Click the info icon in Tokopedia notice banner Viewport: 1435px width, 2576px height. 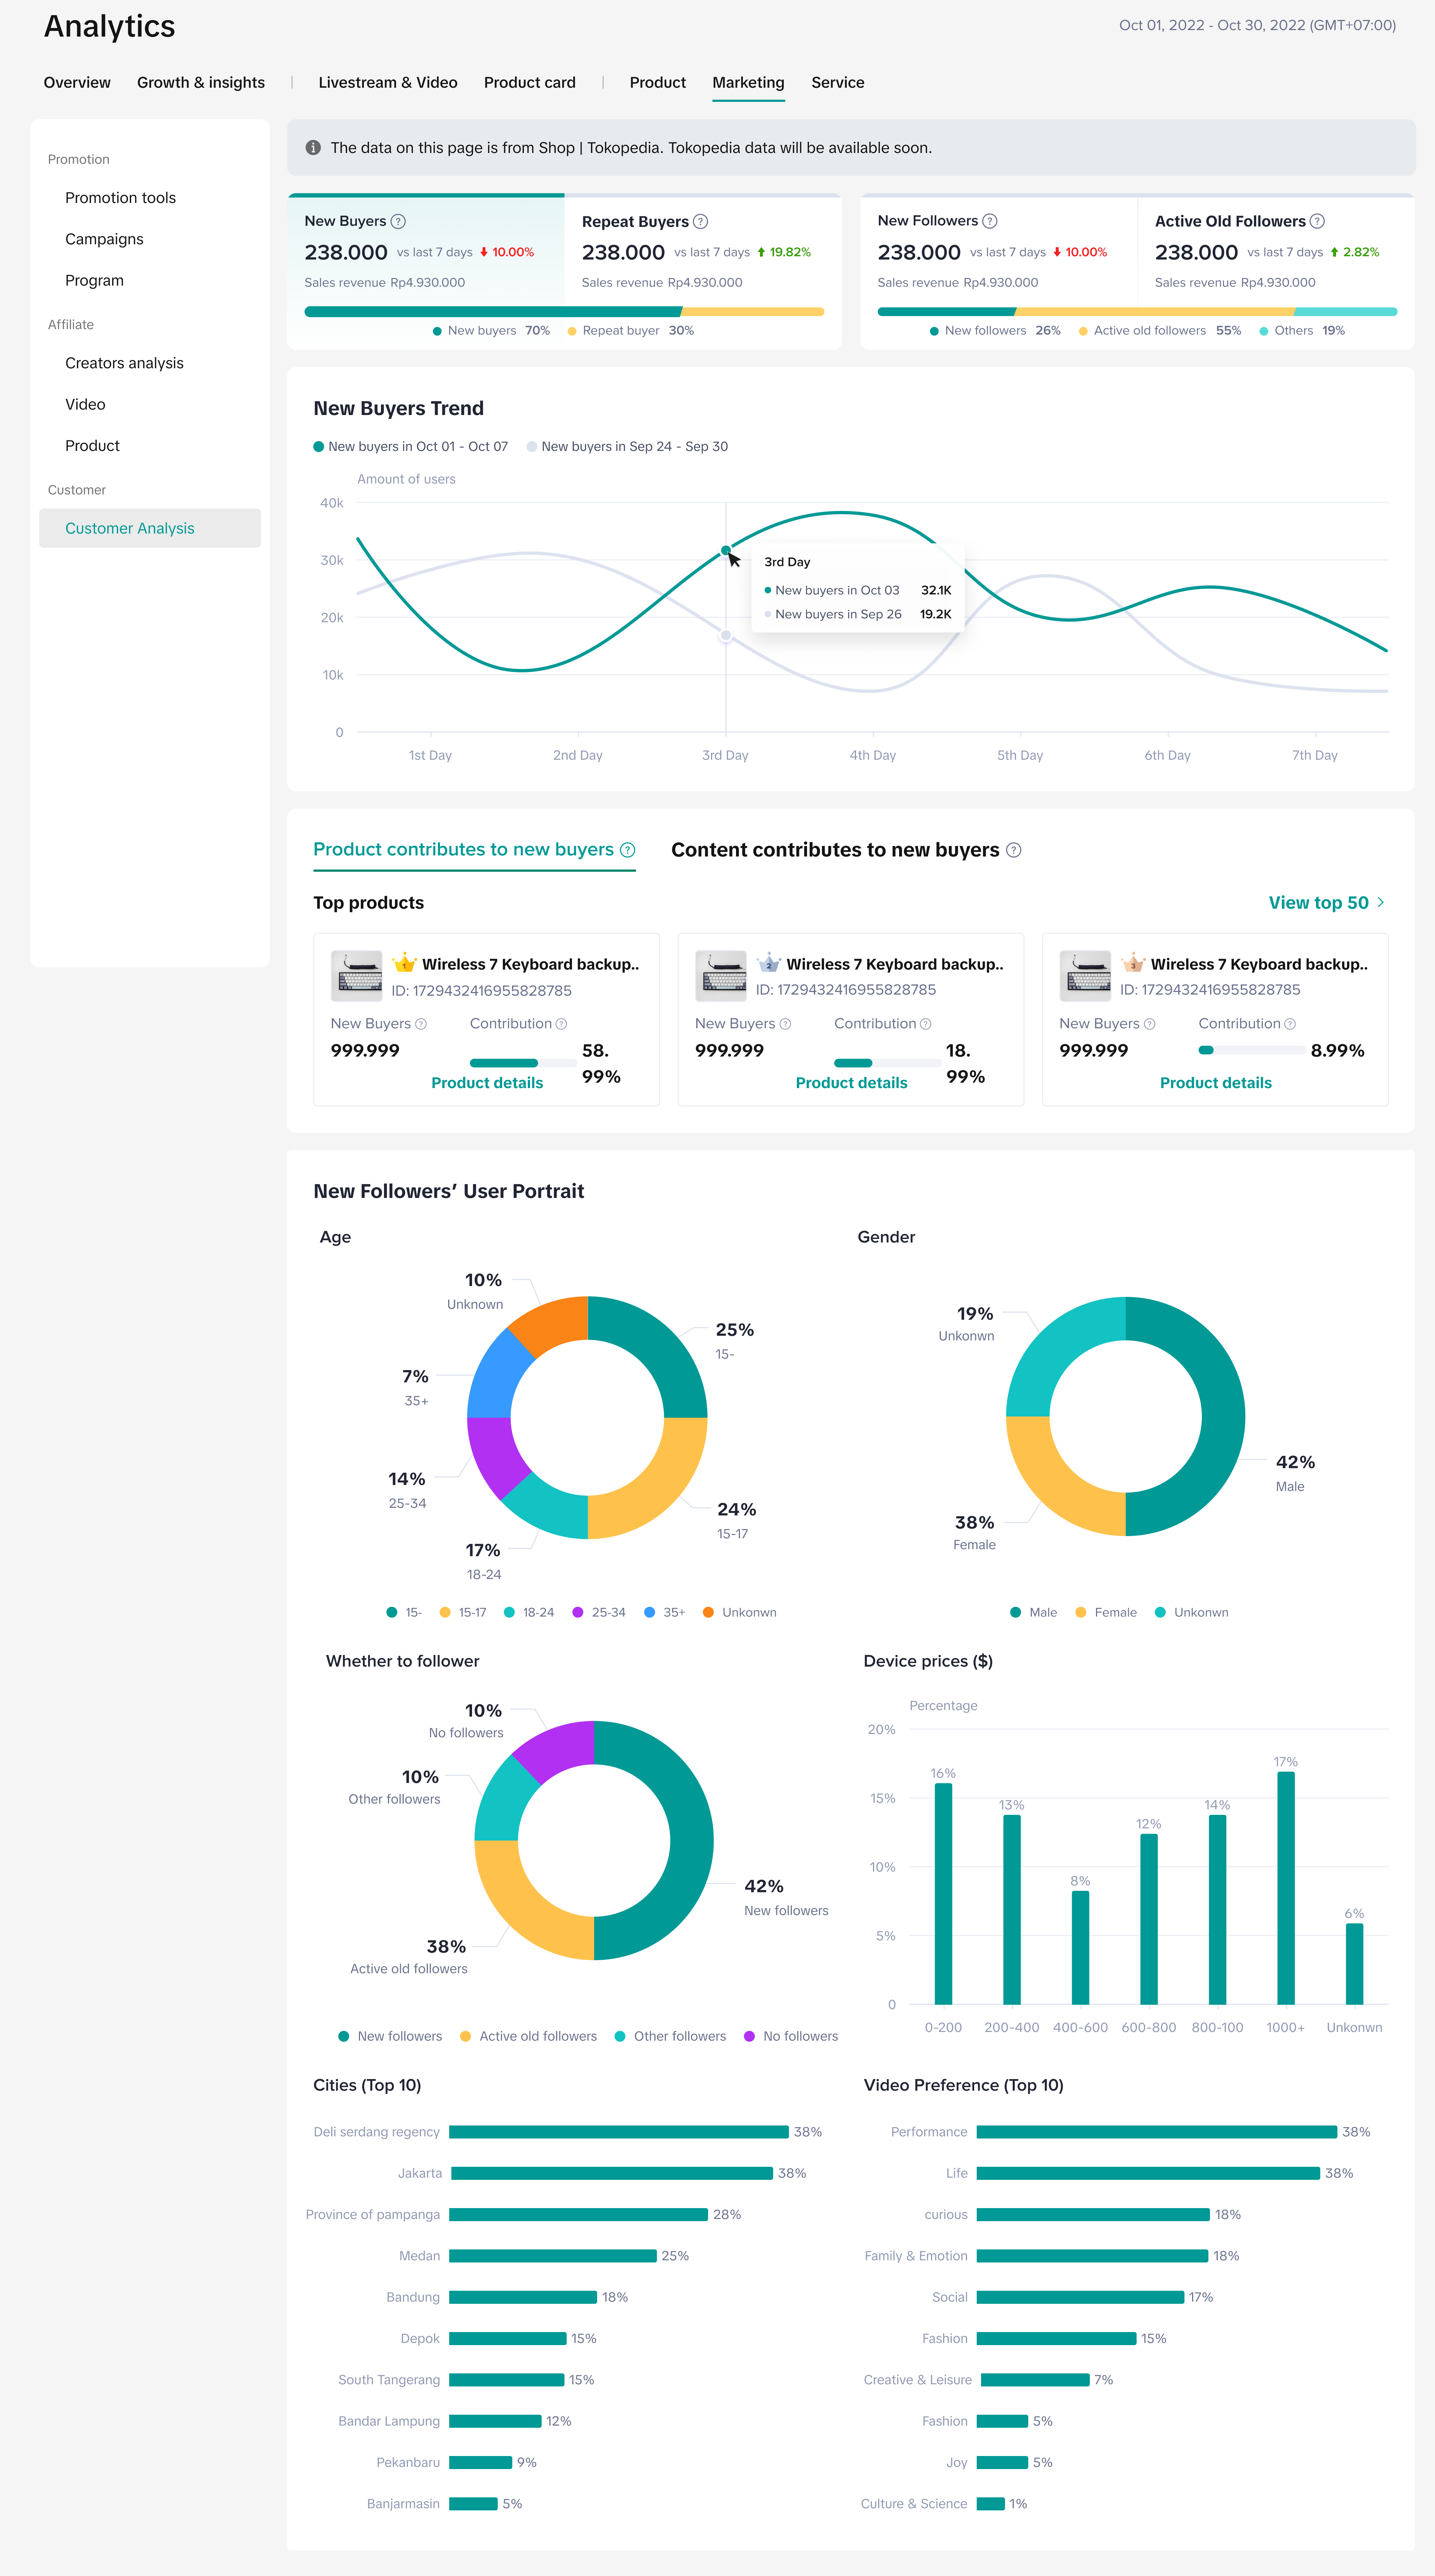(313, 148)
